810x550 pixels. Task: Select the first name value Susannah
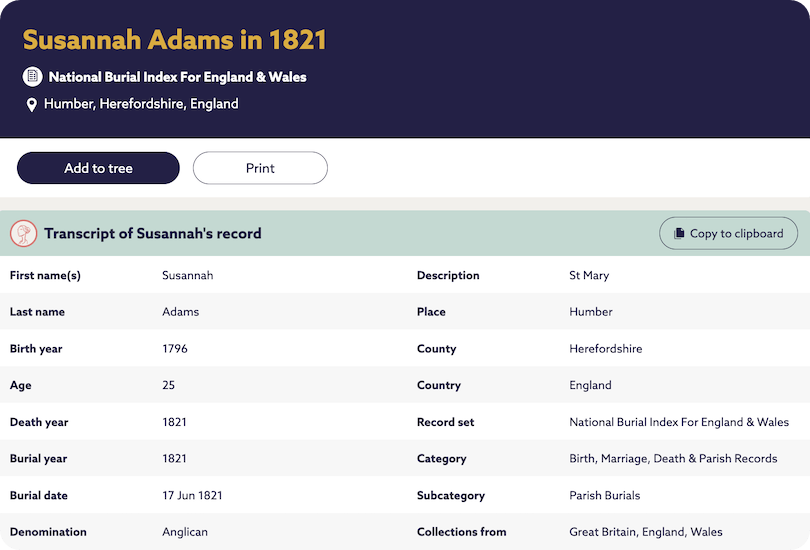coord(188,275)
